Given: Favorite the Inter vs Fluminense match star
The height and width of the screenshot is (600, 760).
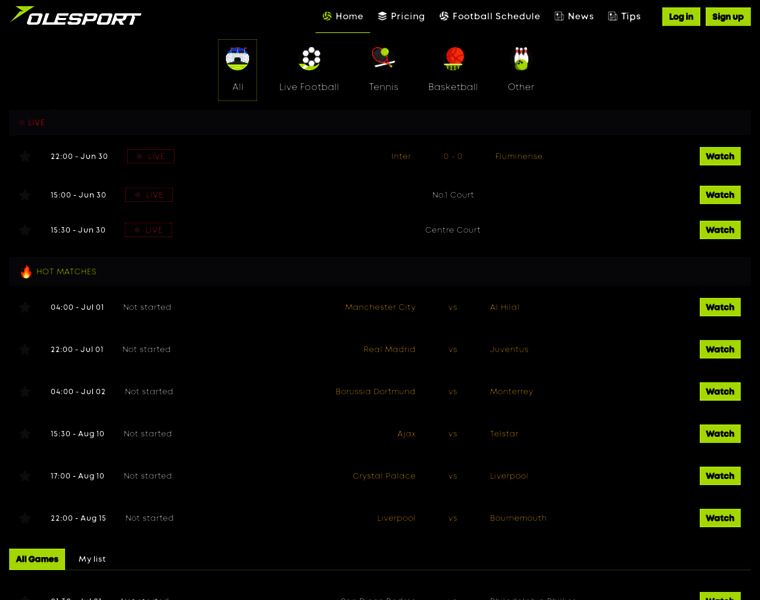Looking at the screenshot, I should pos(25,157).
